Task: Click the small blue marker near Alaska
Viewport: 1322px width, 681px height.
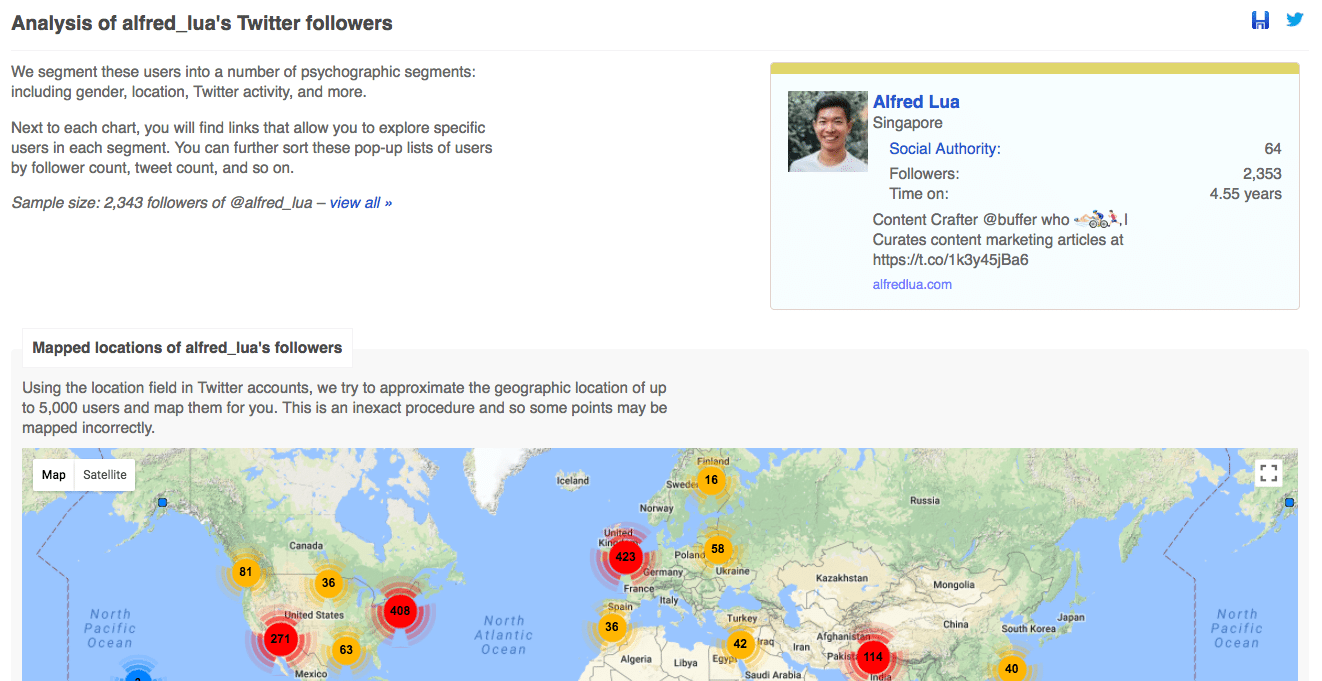Action: click(162, 502)
